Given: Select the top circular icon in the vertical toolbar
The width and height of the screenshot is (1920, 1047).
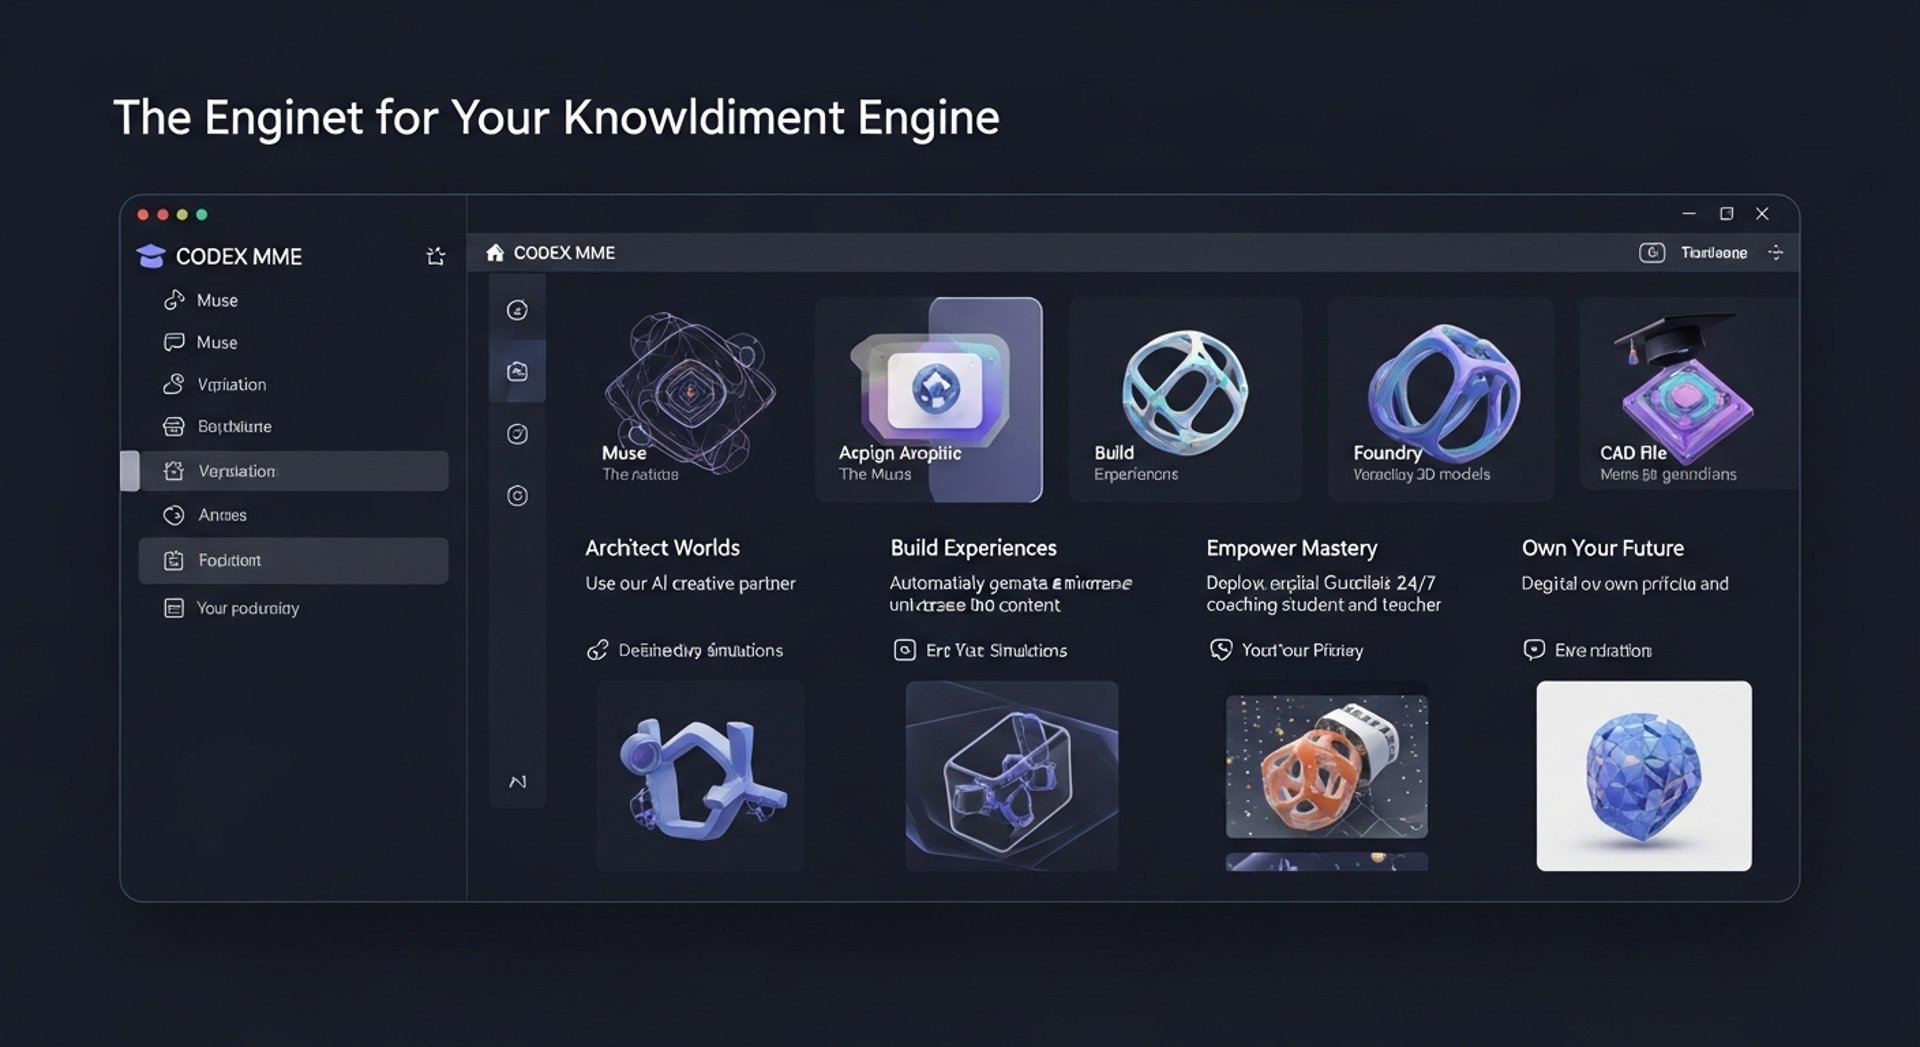Looking at the screenshot, I should pyautogui.click(x=517, y=310).
